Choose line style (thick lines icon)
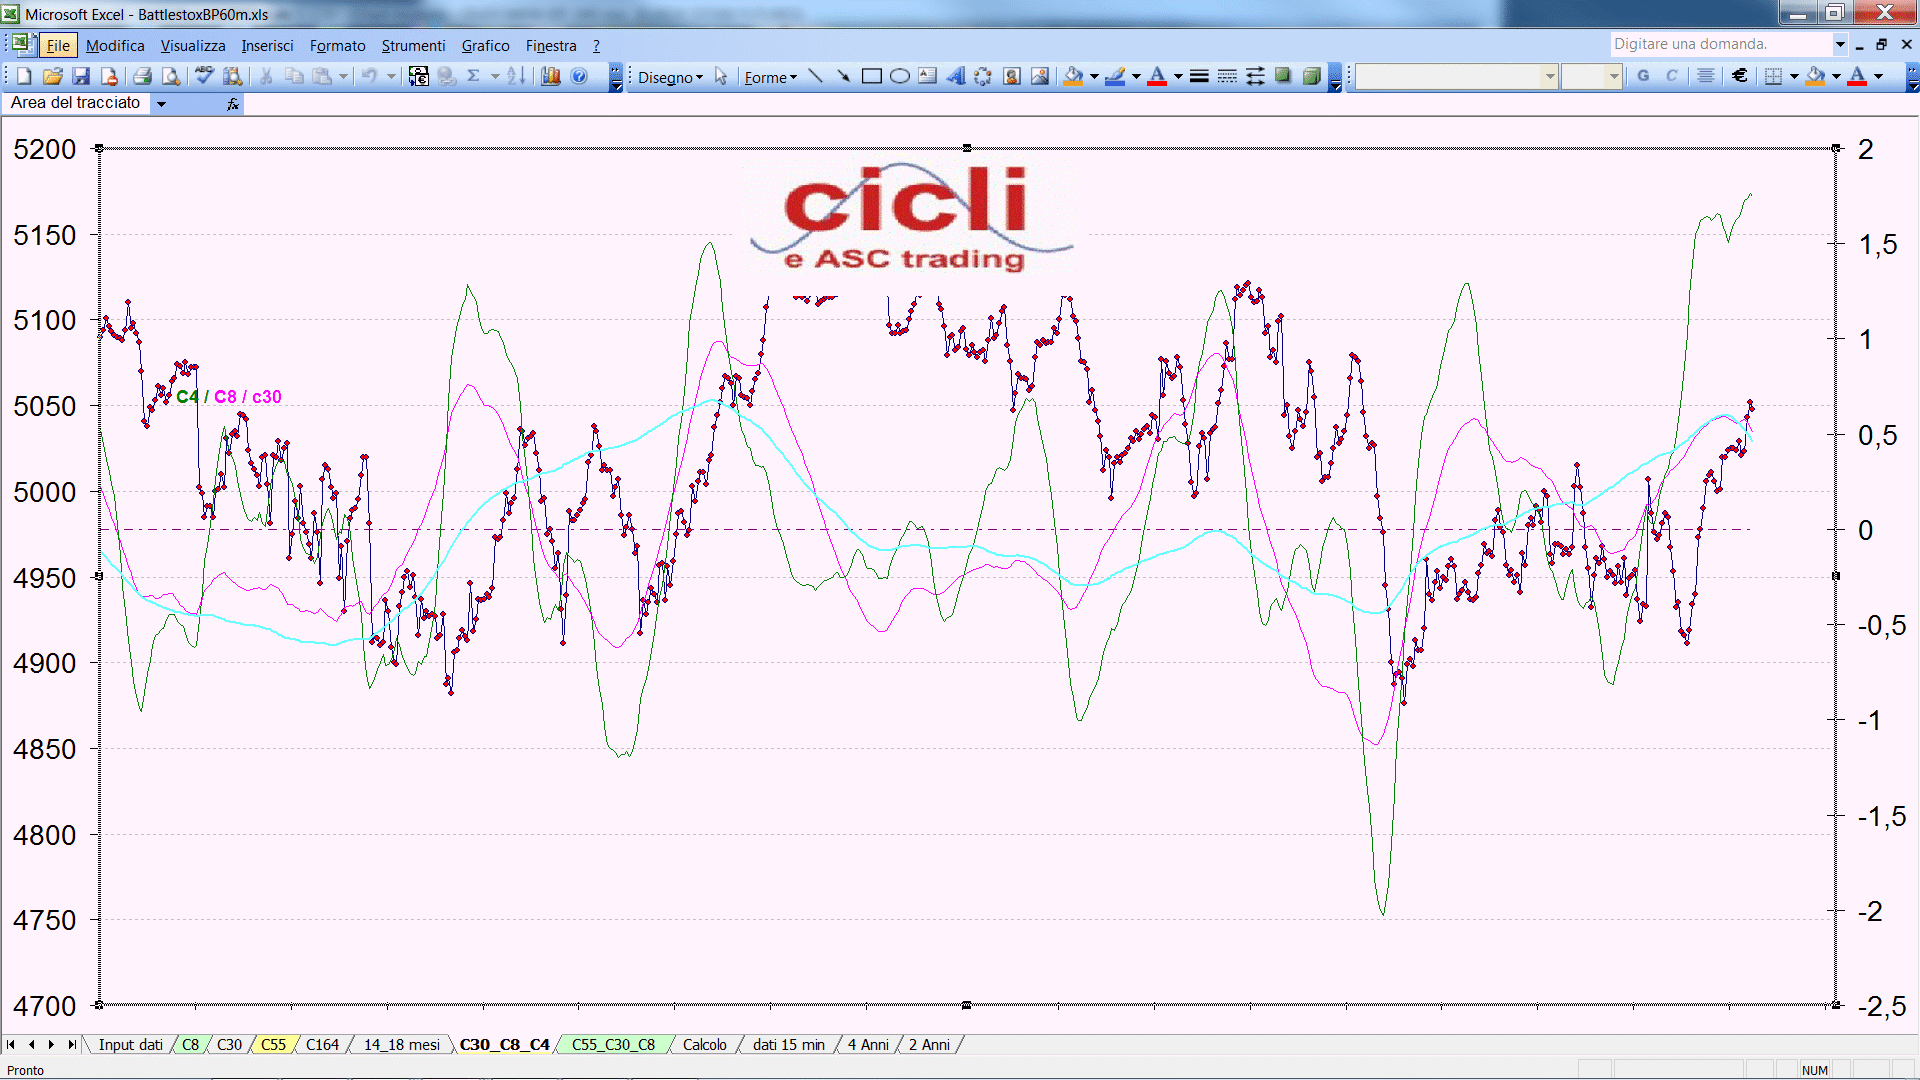 (1199, 76)
